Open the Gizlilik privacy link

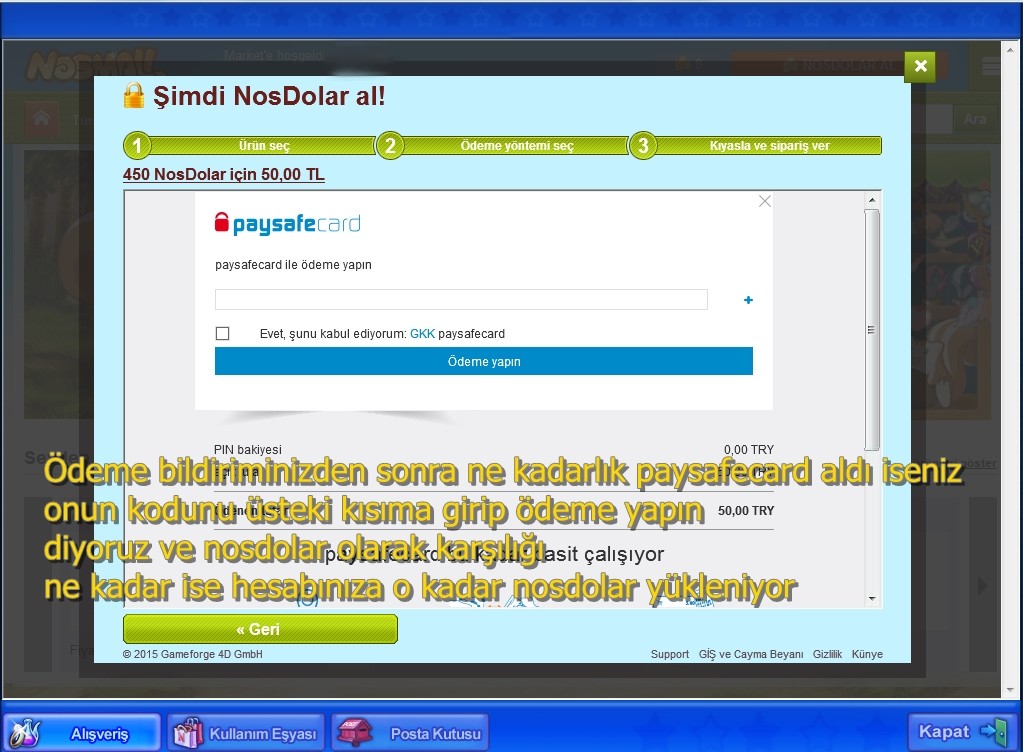(827, 654)
